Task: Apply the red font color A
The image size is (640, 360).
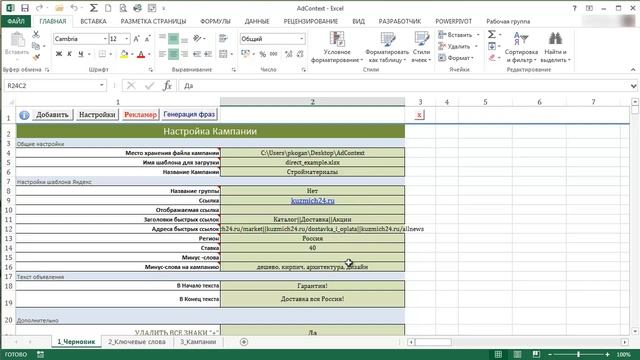Action: (141, 54)
